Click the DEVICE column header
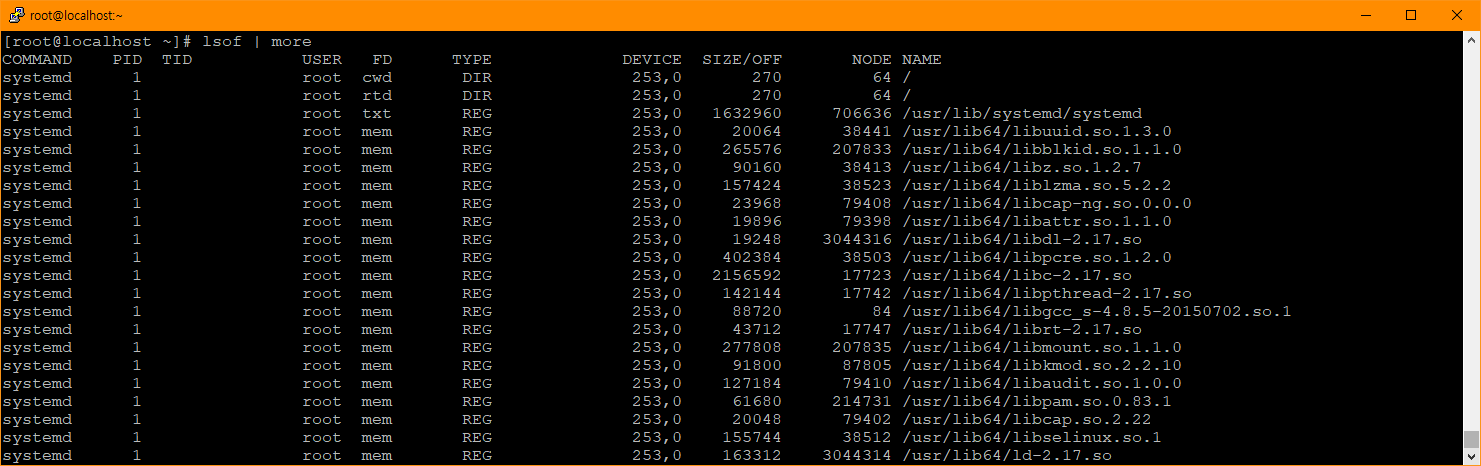Image resolution: width=1481 pixels, height=466 pixels. [652, 59]
